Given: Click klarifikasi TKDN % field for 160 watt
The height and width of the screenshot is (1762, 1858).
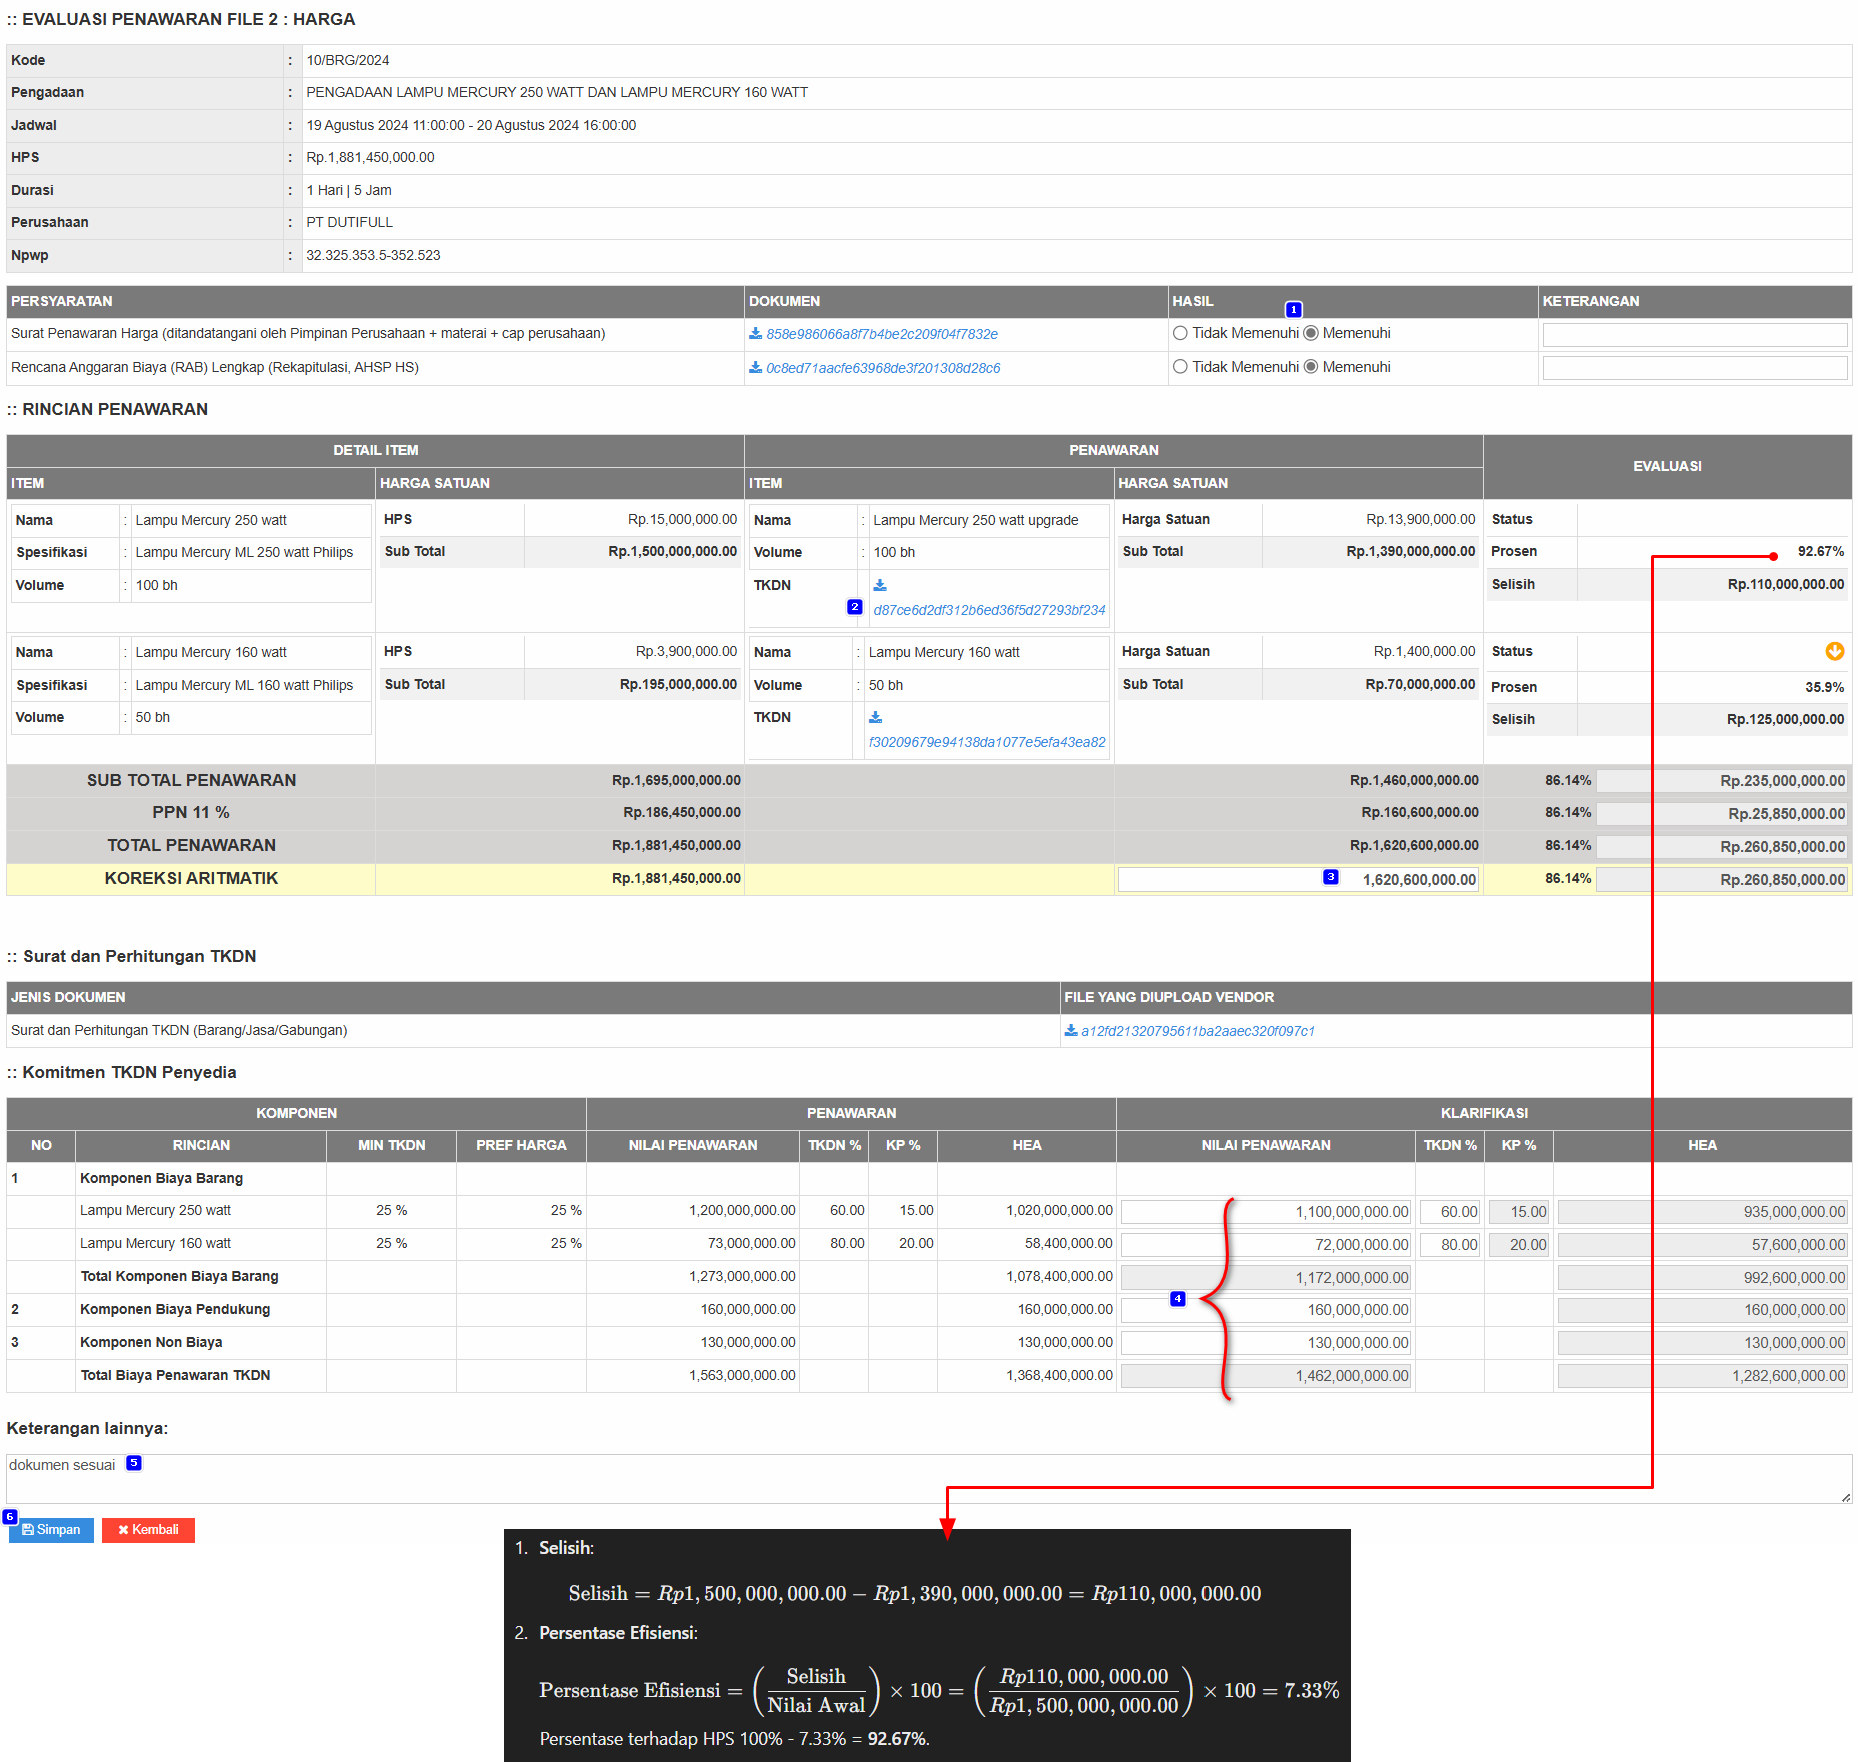Looking at the screenshot, I should point(1450,1245).
